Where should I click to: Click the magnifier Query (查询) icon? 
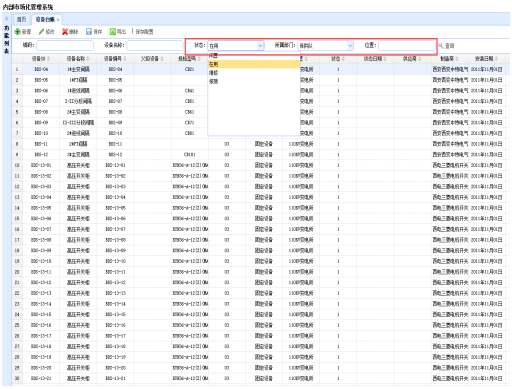click(441, 46)
